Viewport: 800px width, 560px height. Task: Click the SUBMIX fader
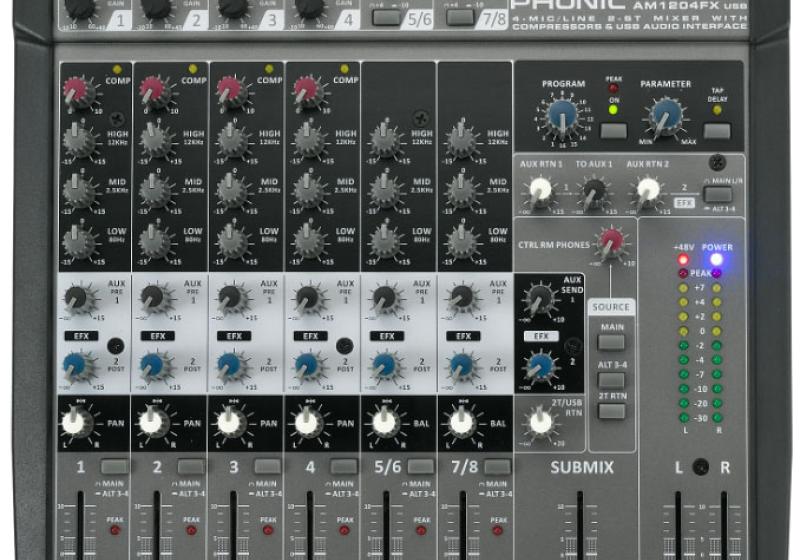580,525
